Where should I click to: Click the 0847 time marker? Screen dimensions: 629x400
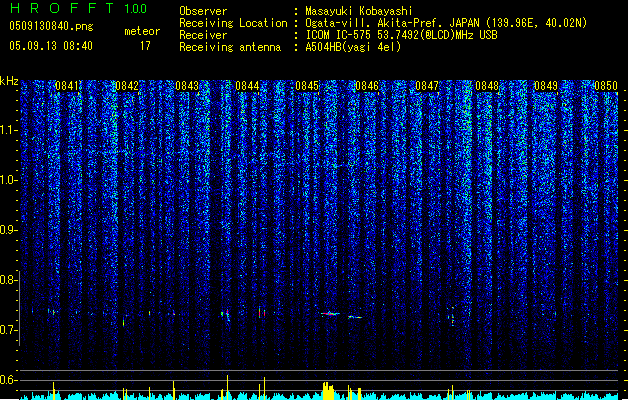(427, 86)
